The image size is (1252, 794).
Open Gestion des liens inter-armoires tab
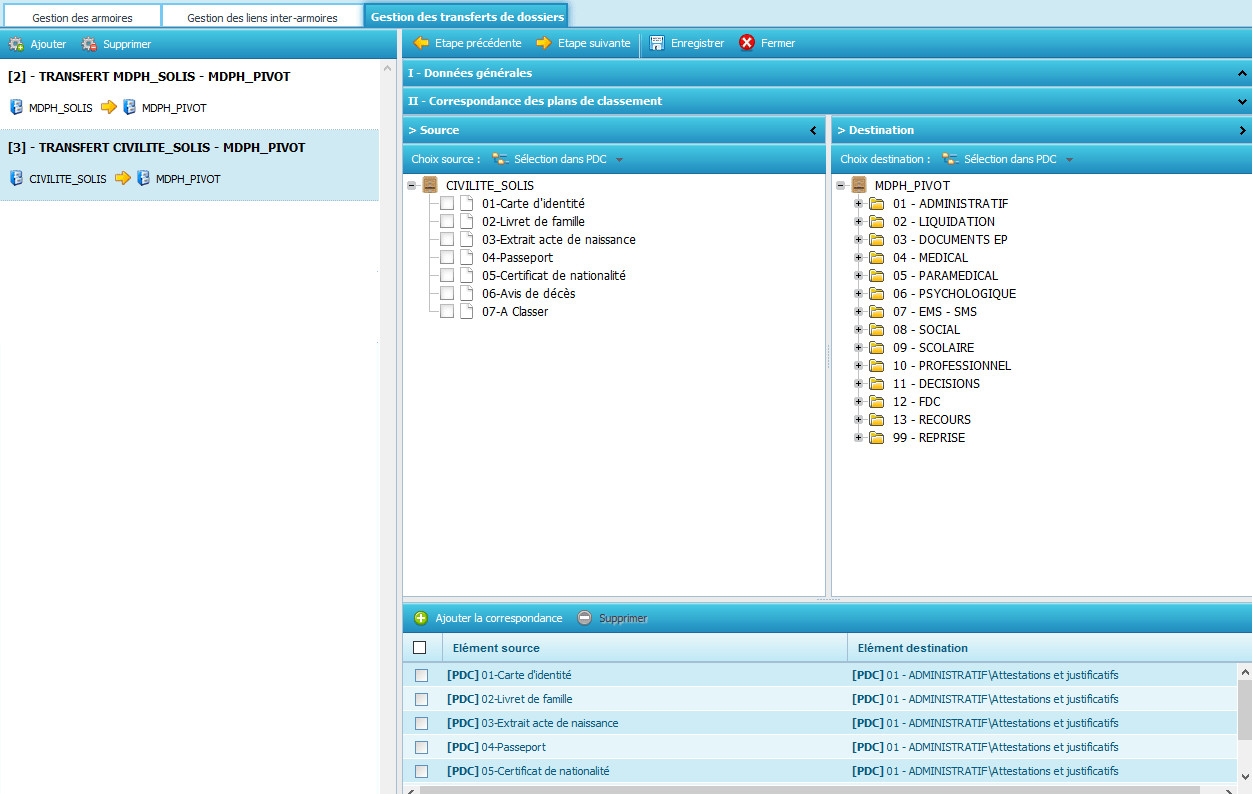[x=262, y=18]
